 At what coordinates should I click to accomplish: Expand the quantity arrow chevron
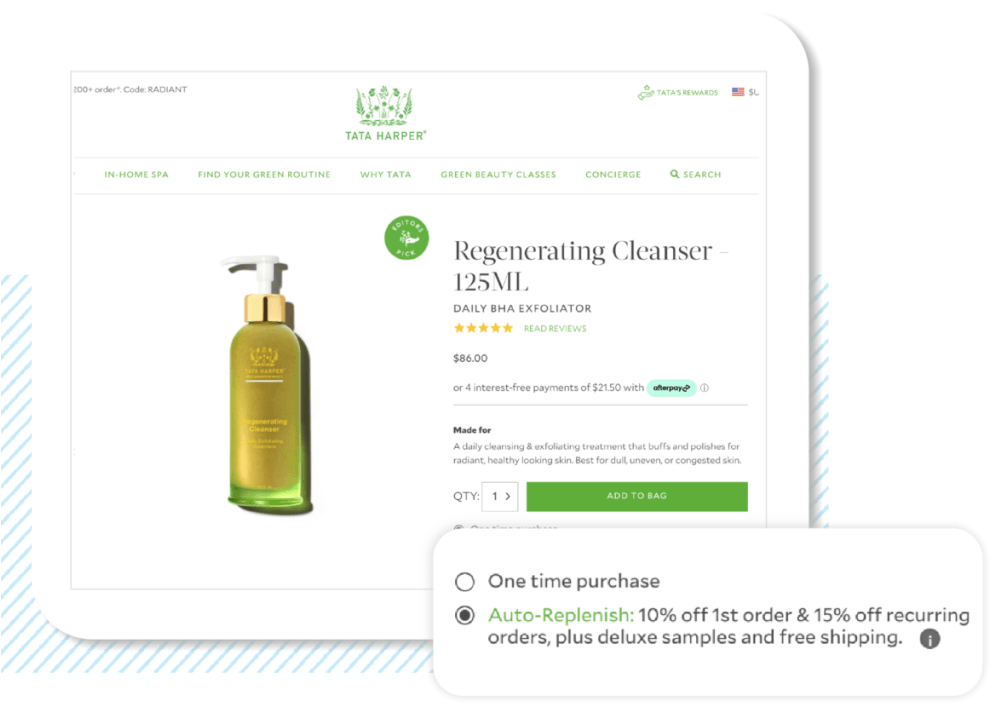tap(508, 496)
